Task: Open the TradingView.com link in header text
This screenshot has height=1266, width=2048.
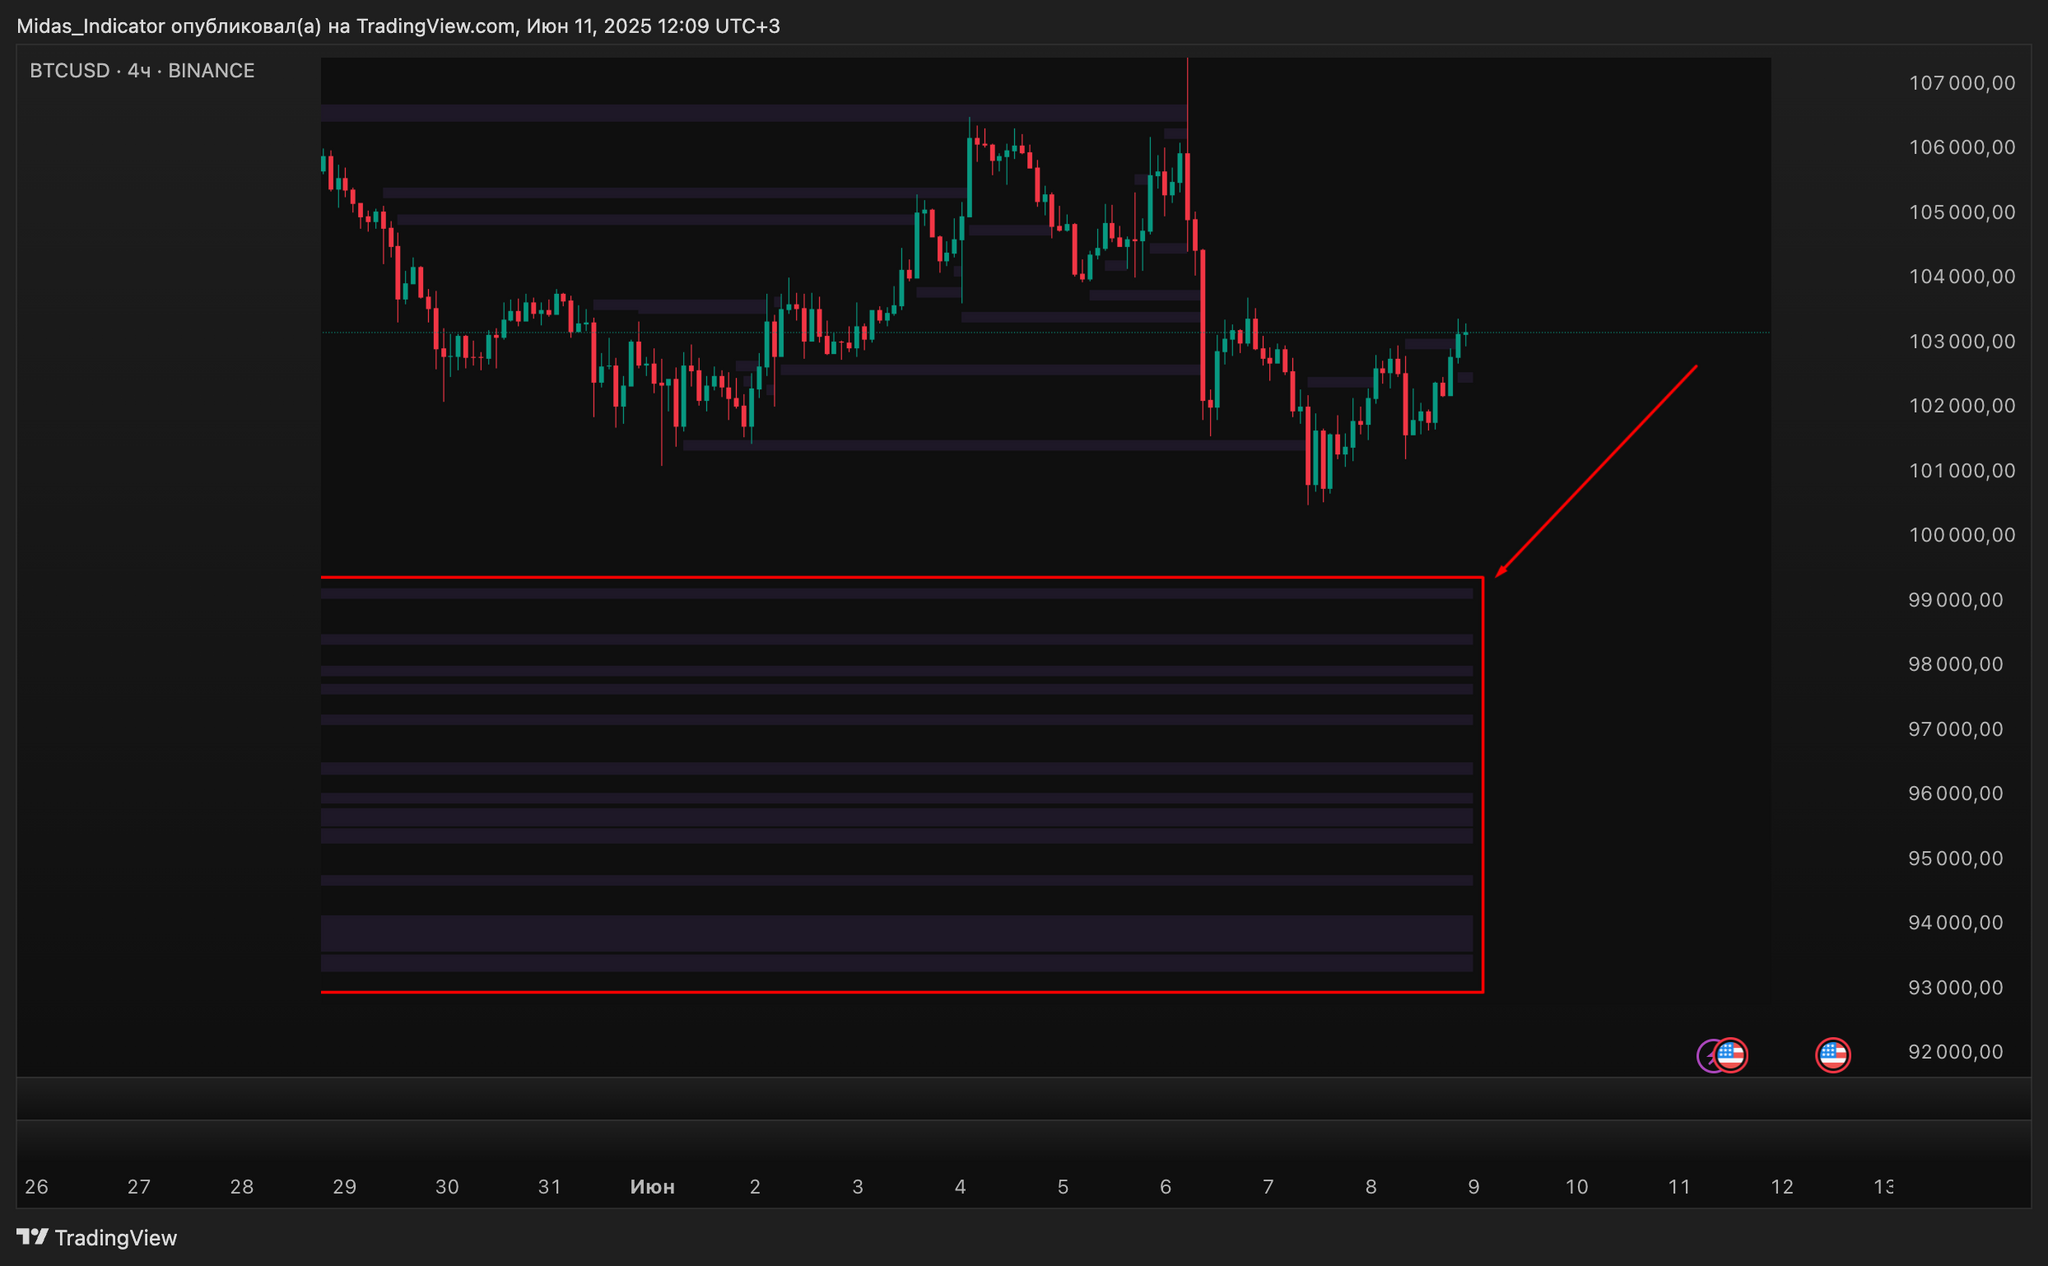Action: (434, 26)
